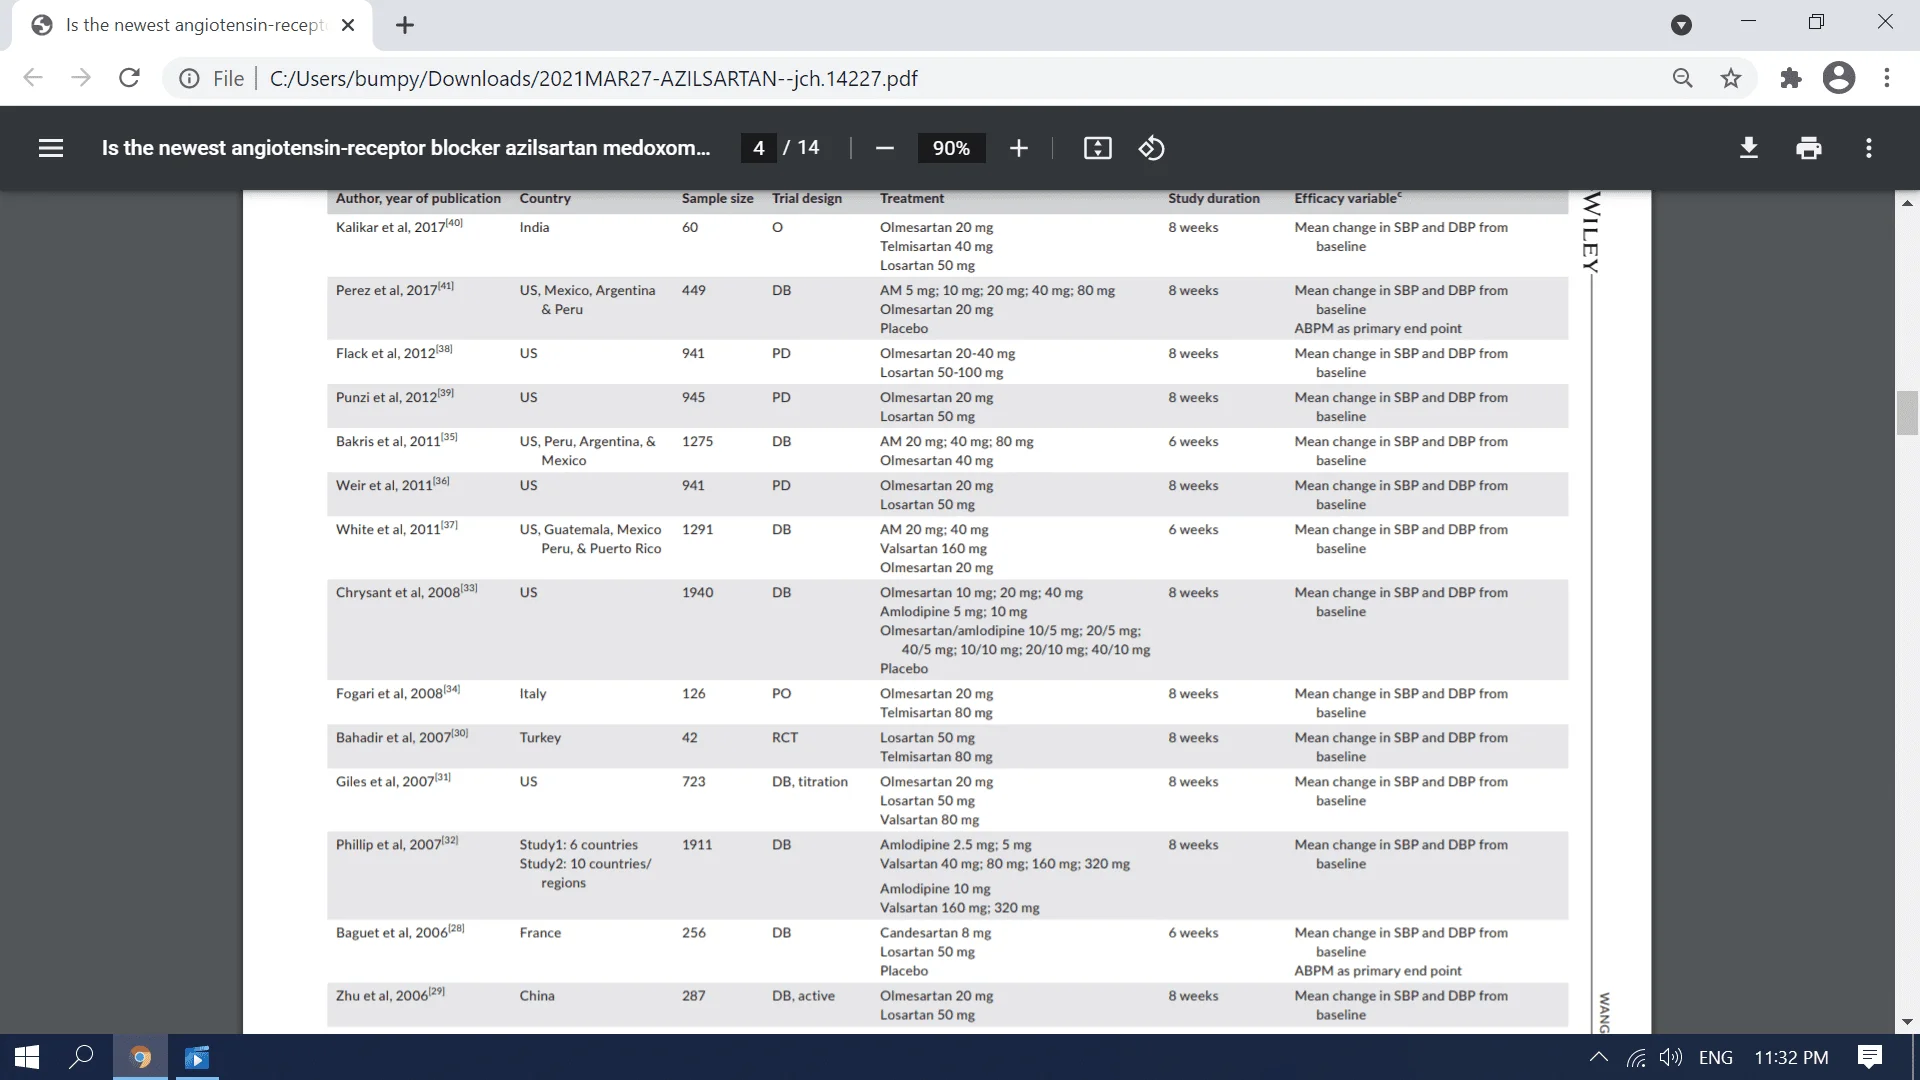Click the 'Zhu et al, 2006' entry
The image size is (1920, 1080).
pos(390,994)
